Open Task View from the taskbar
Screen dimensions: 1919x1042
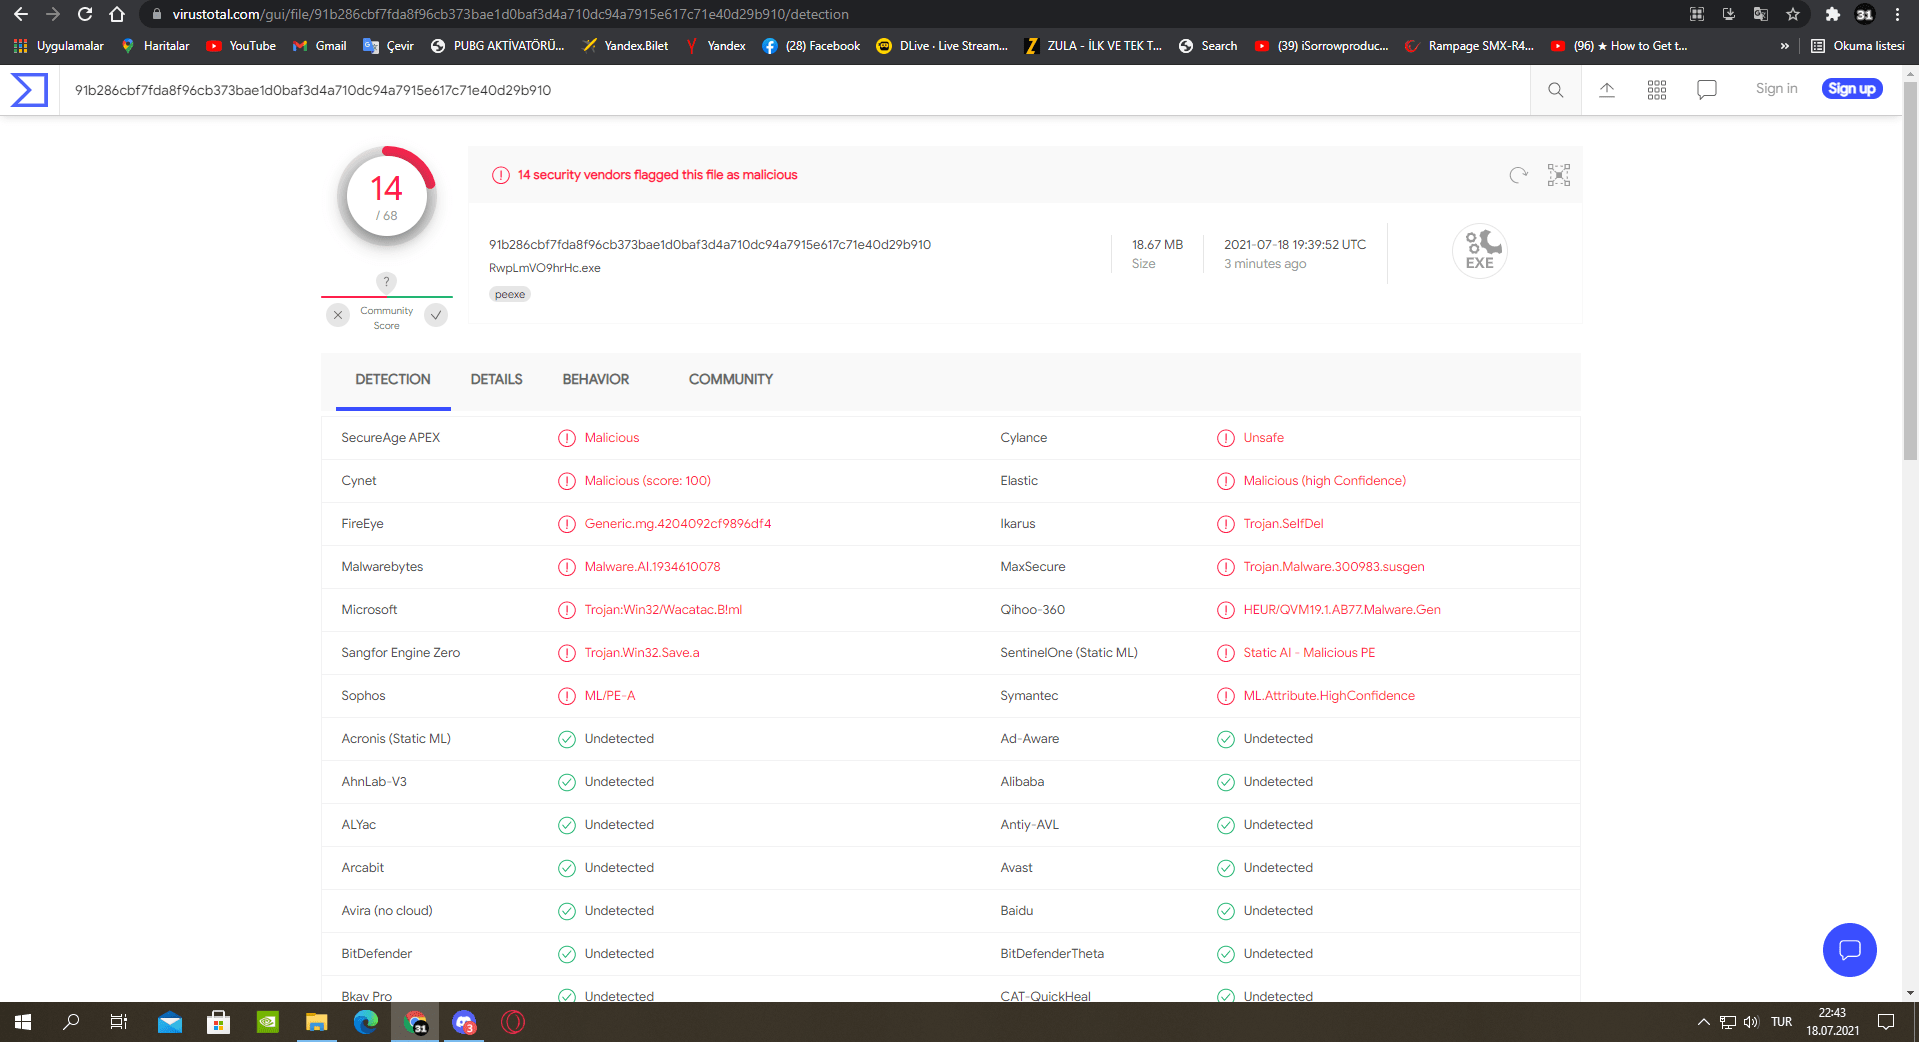click(x=119, y=1022)
